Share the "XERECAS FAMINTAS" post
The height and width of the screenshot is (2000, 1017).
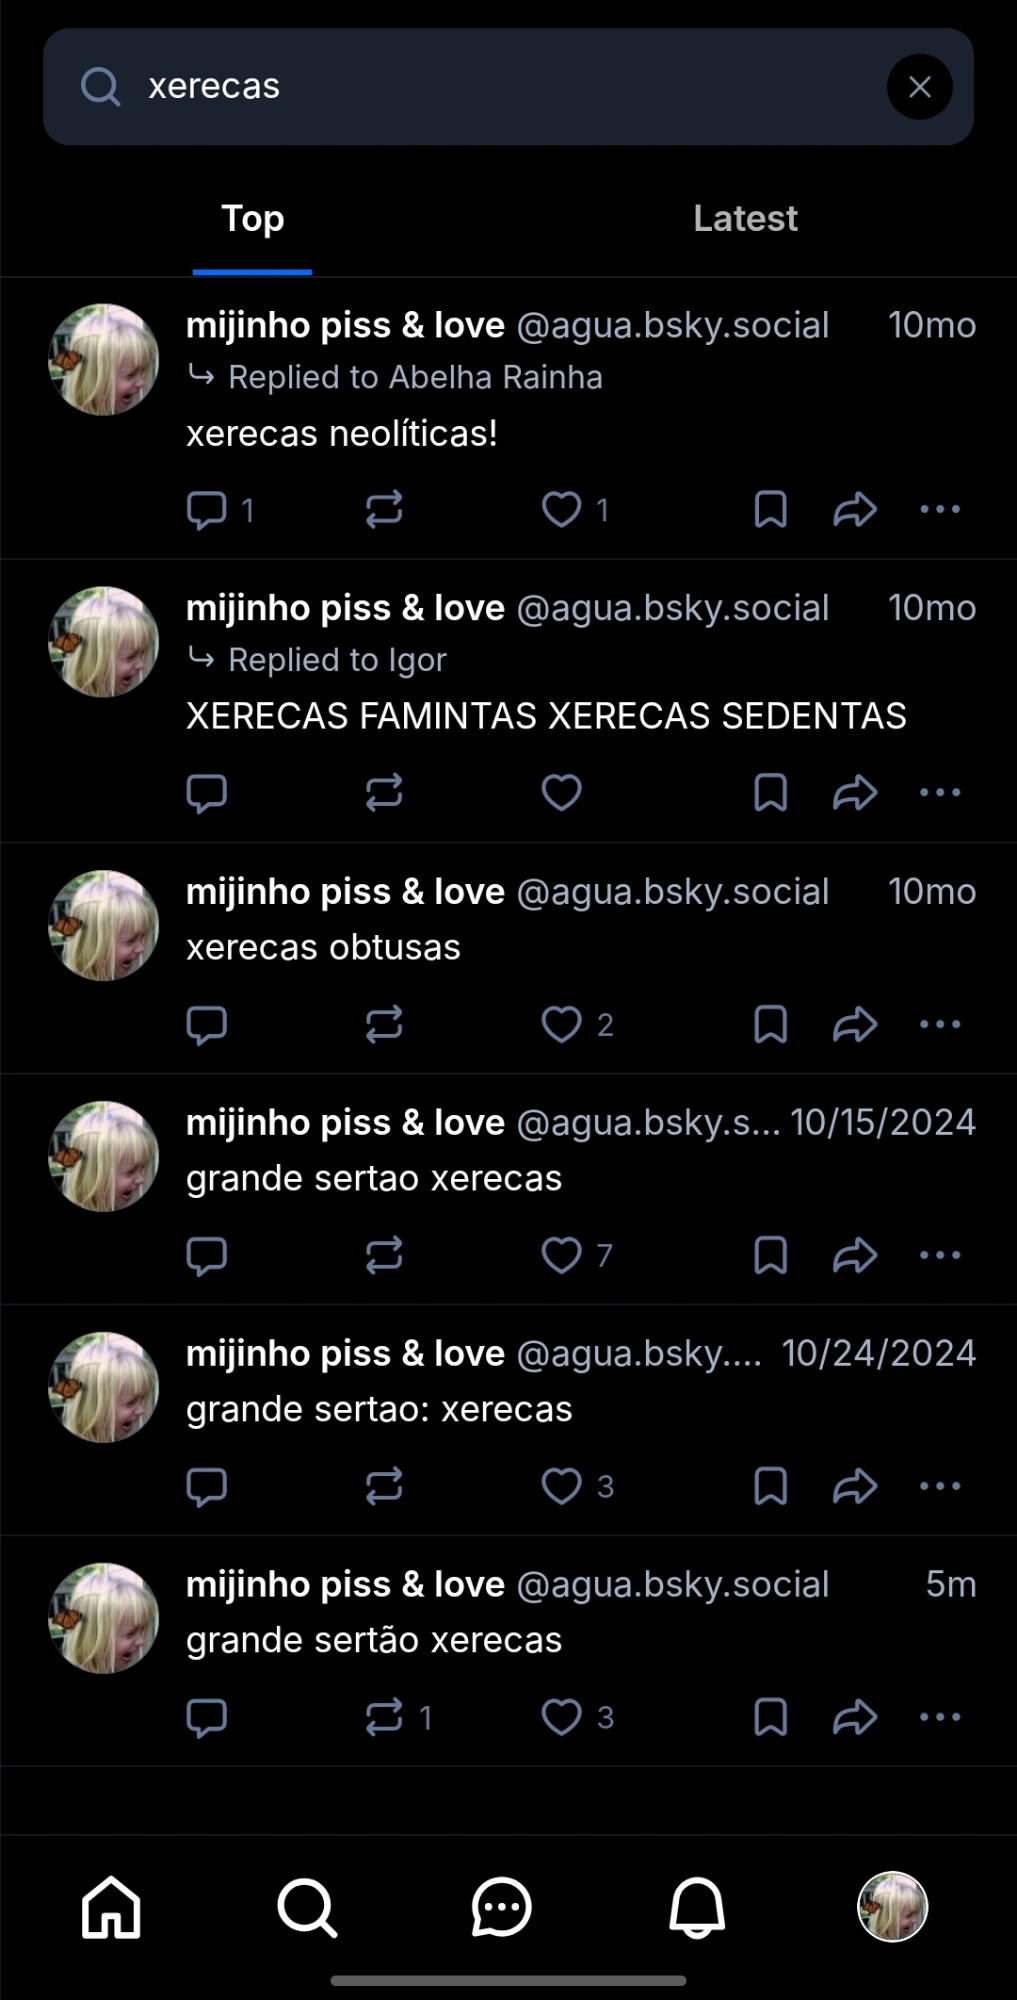(x=855, y=792)
